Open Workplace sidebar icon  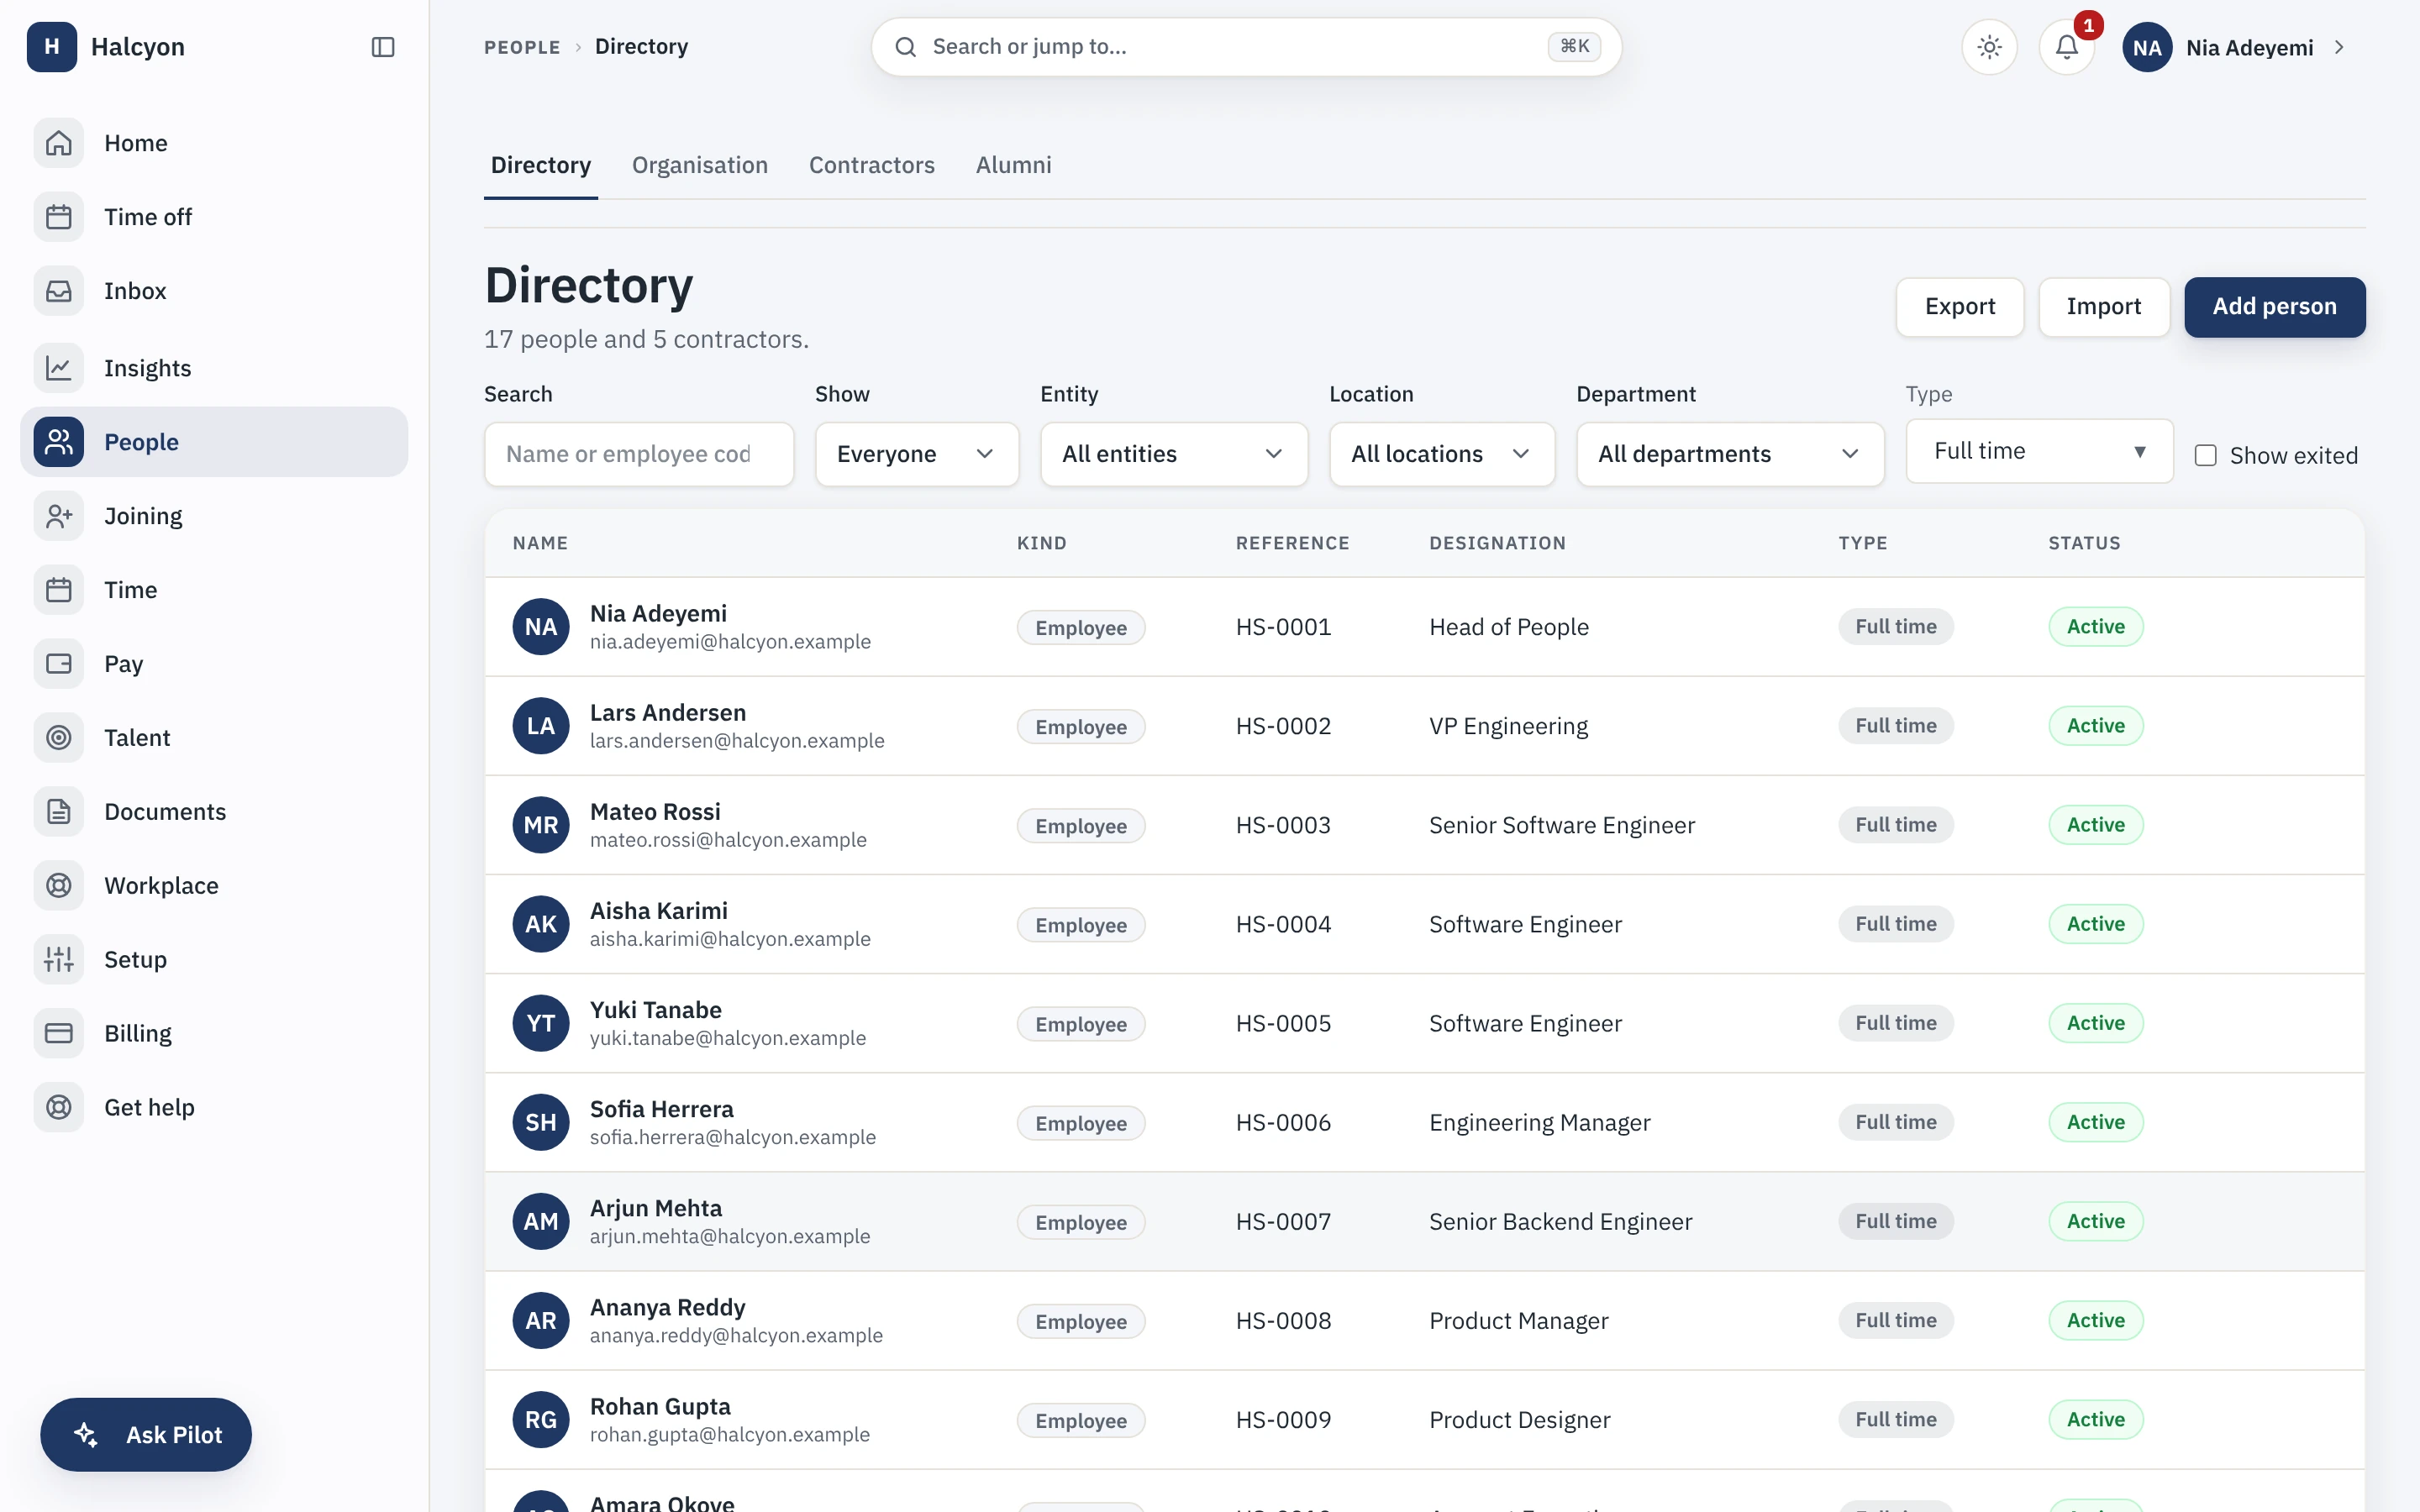click(59, 886)
